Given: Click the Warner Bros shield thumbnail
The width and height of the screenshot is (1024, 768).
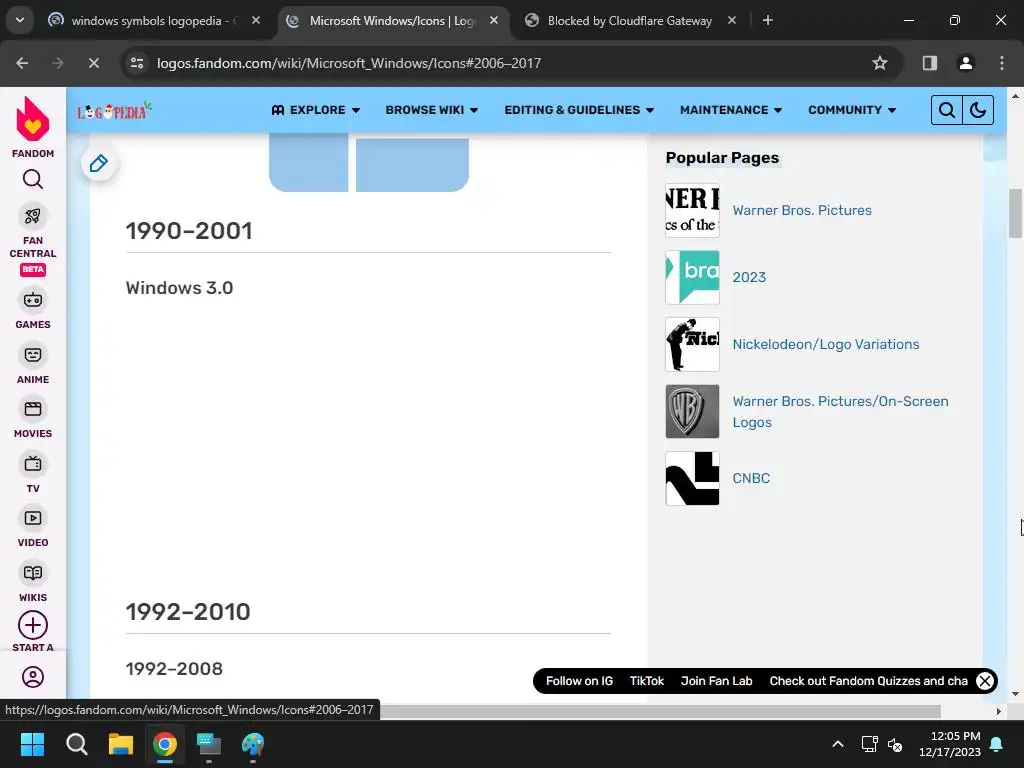Looking at the screenshot, I should click(x=692, y=411).
